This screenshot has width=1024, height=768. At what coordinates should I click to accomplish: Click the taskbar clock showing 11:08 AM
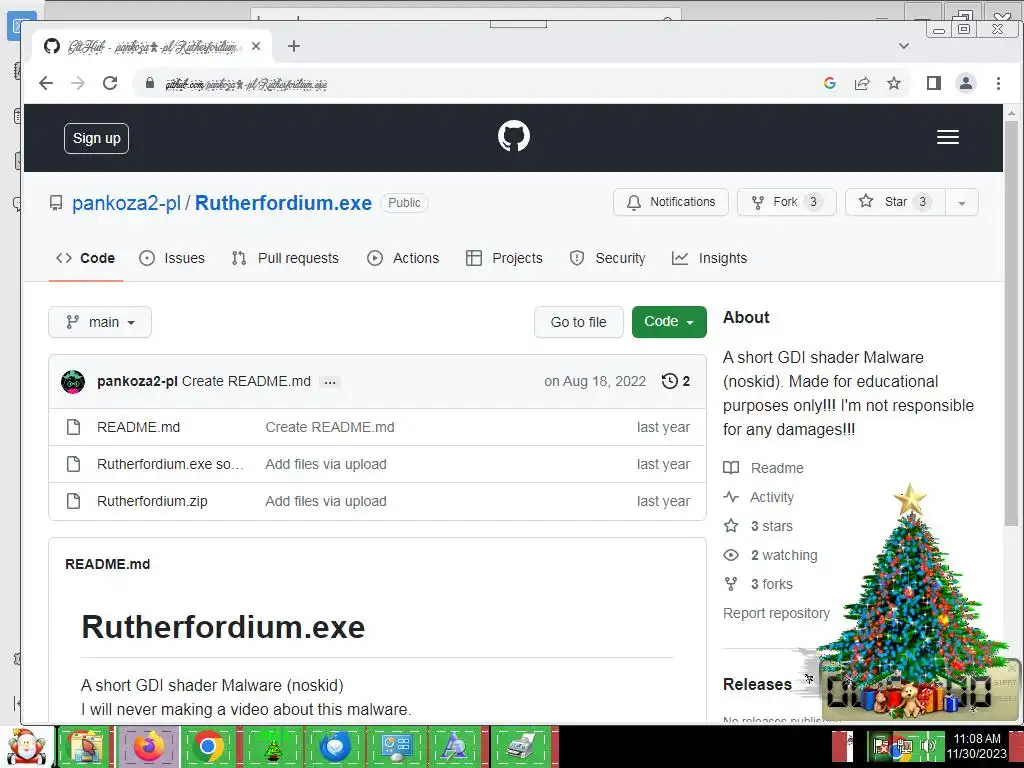[x=977, y=746]
